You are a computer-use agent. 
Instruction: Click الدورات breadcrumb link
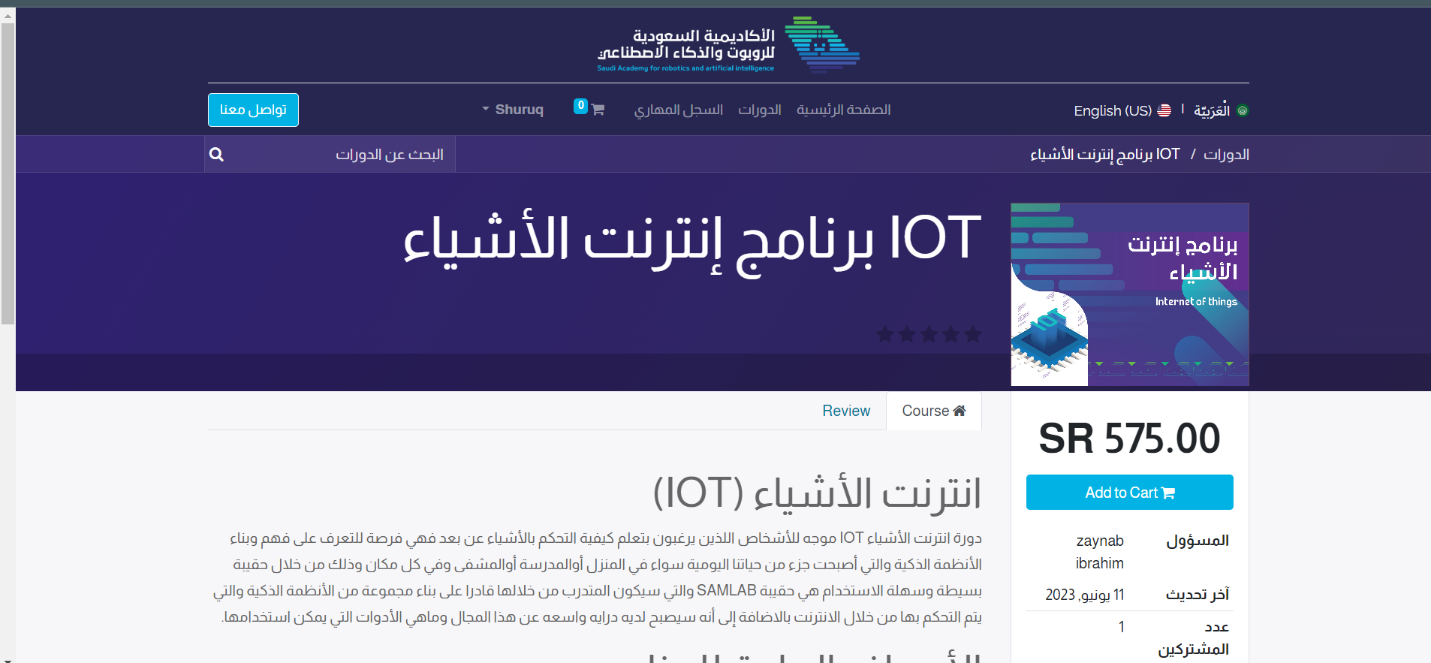coord(1225,155)
